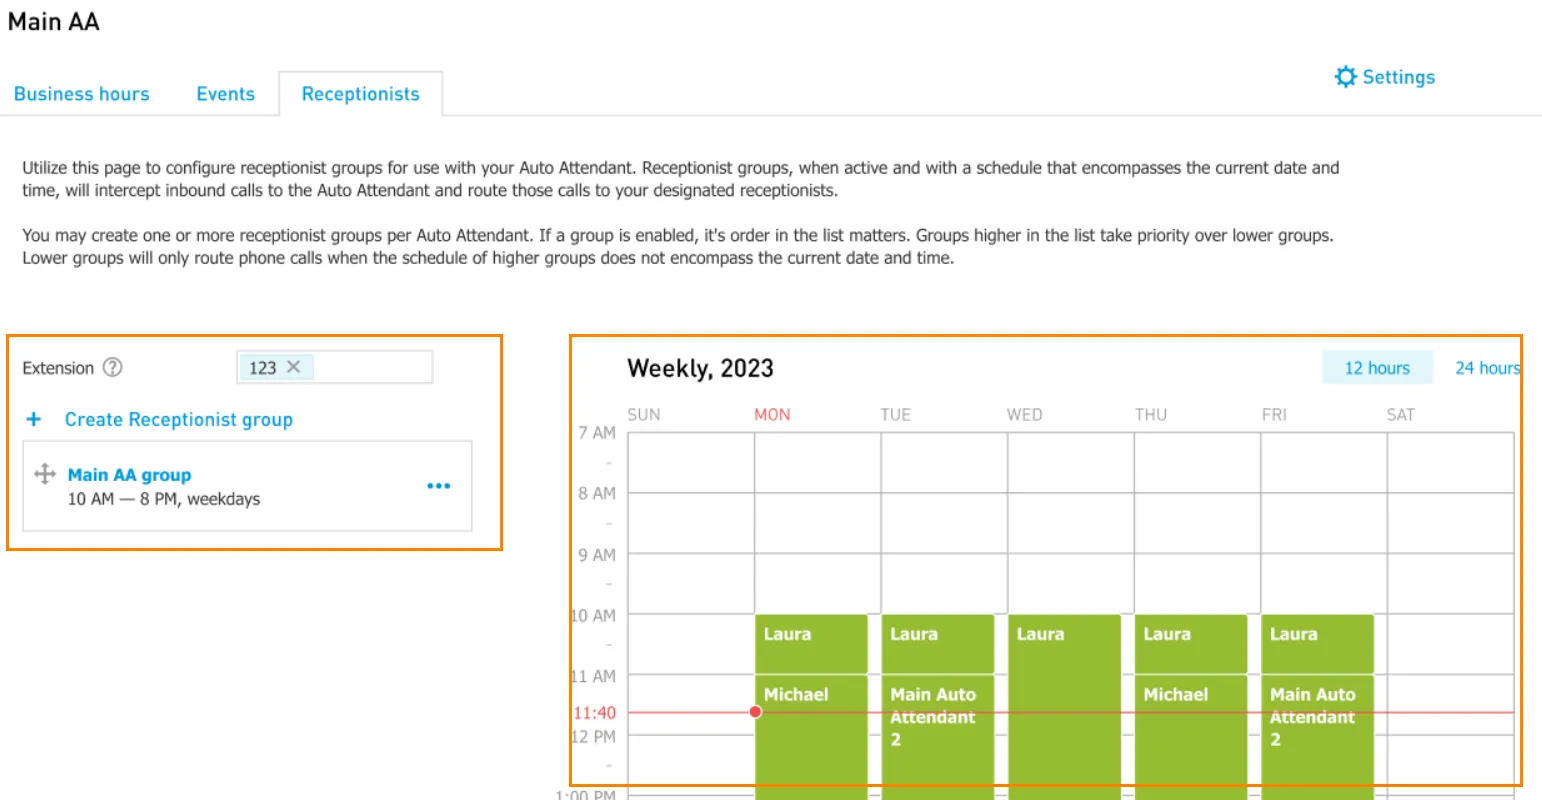Switch to the Events tab

[x=226, y=94]
